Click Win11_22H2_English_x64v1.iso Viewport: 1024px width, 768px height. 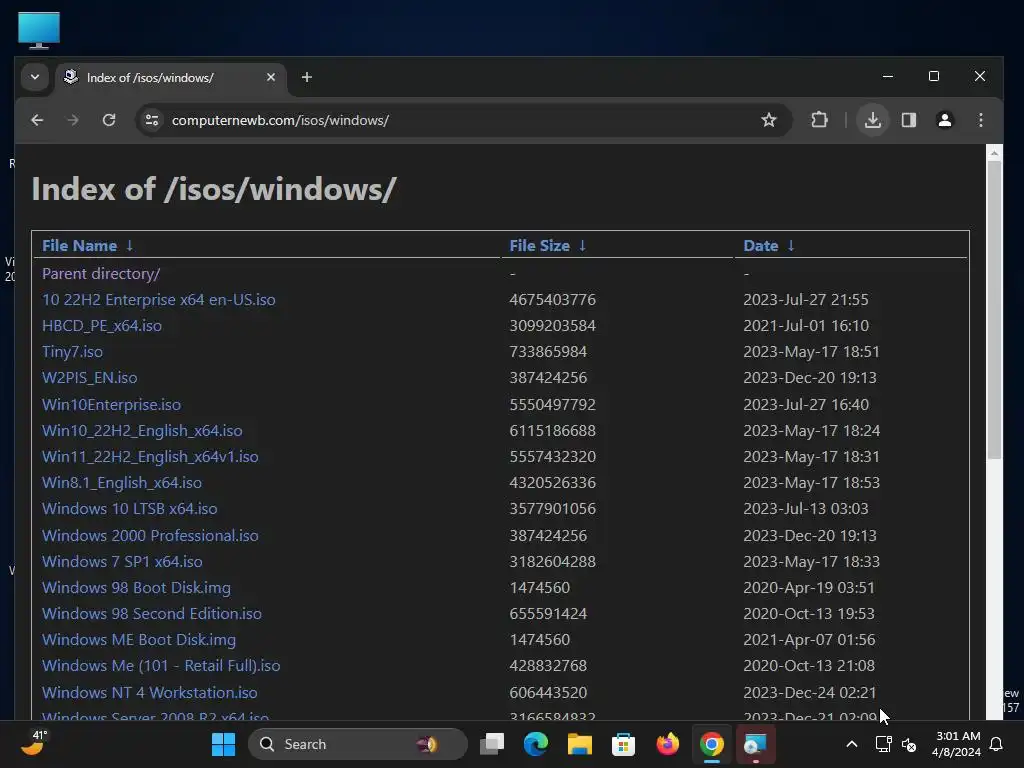click(x=150, y=456)
